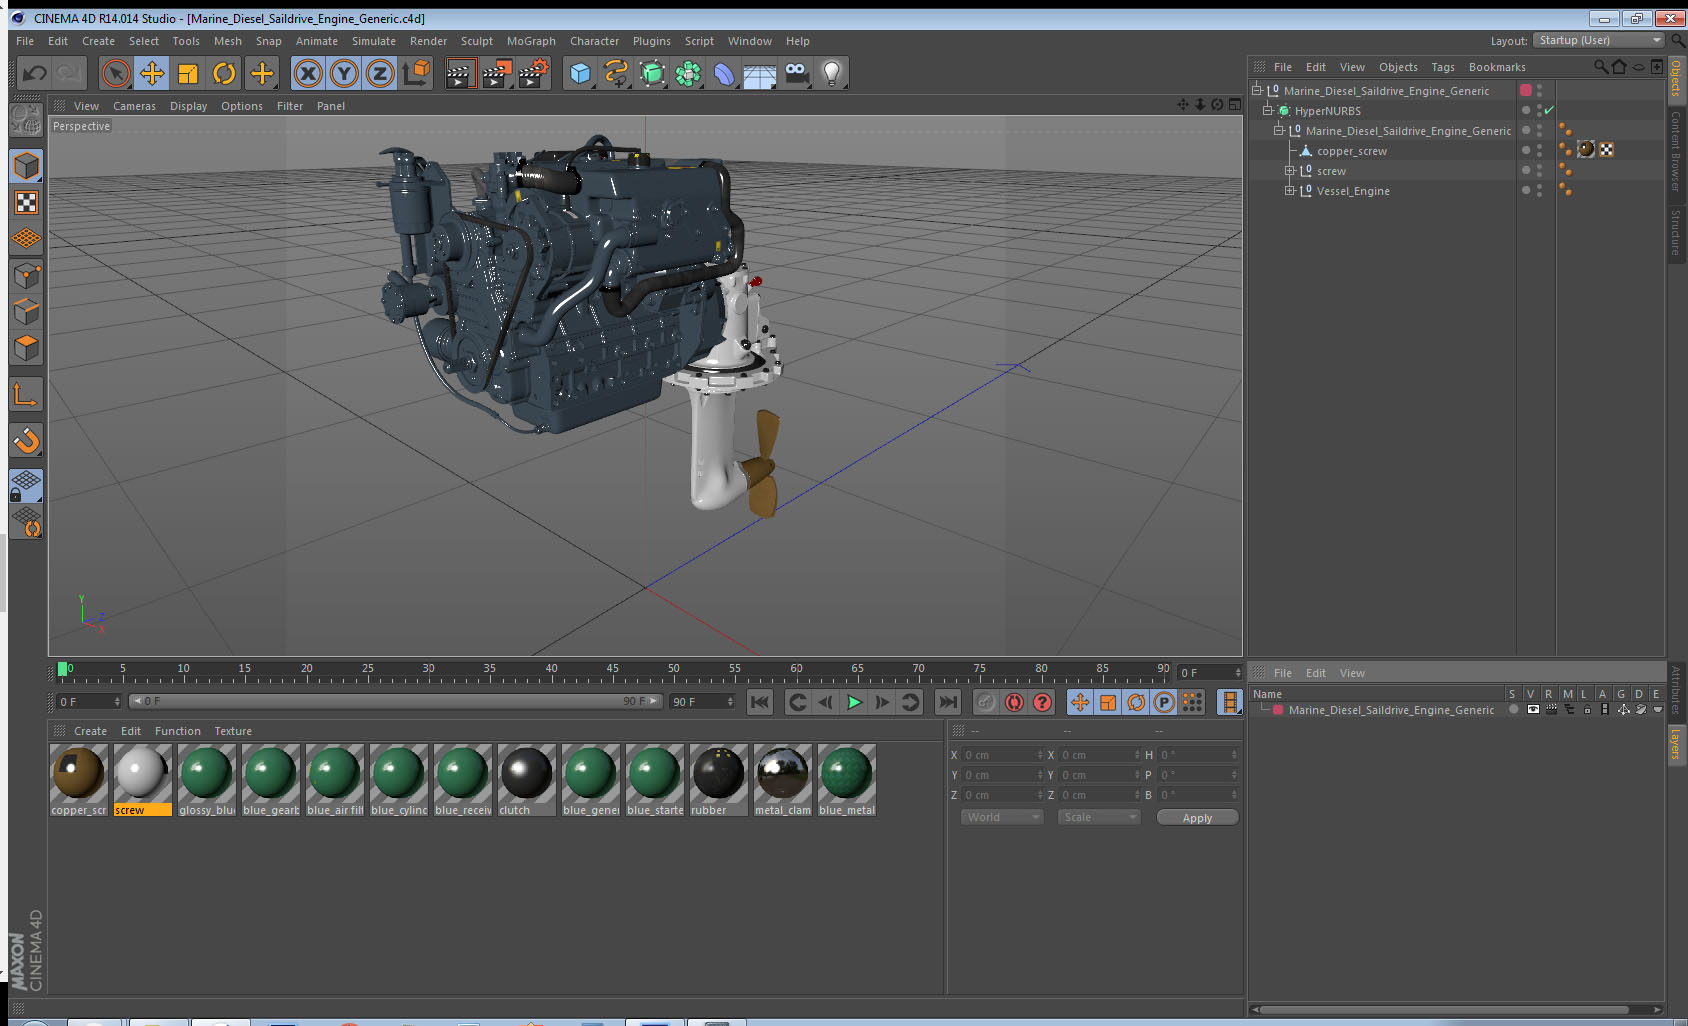Add a floor environment object
This screenshot has height=1026, width=1688.
point(760,73)
